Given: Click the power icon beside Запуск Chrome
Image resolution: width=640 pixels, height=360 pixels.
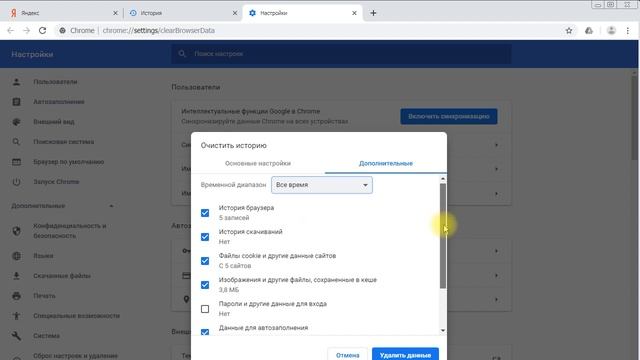Looking at the screenshot, I should tap(16, 182).
